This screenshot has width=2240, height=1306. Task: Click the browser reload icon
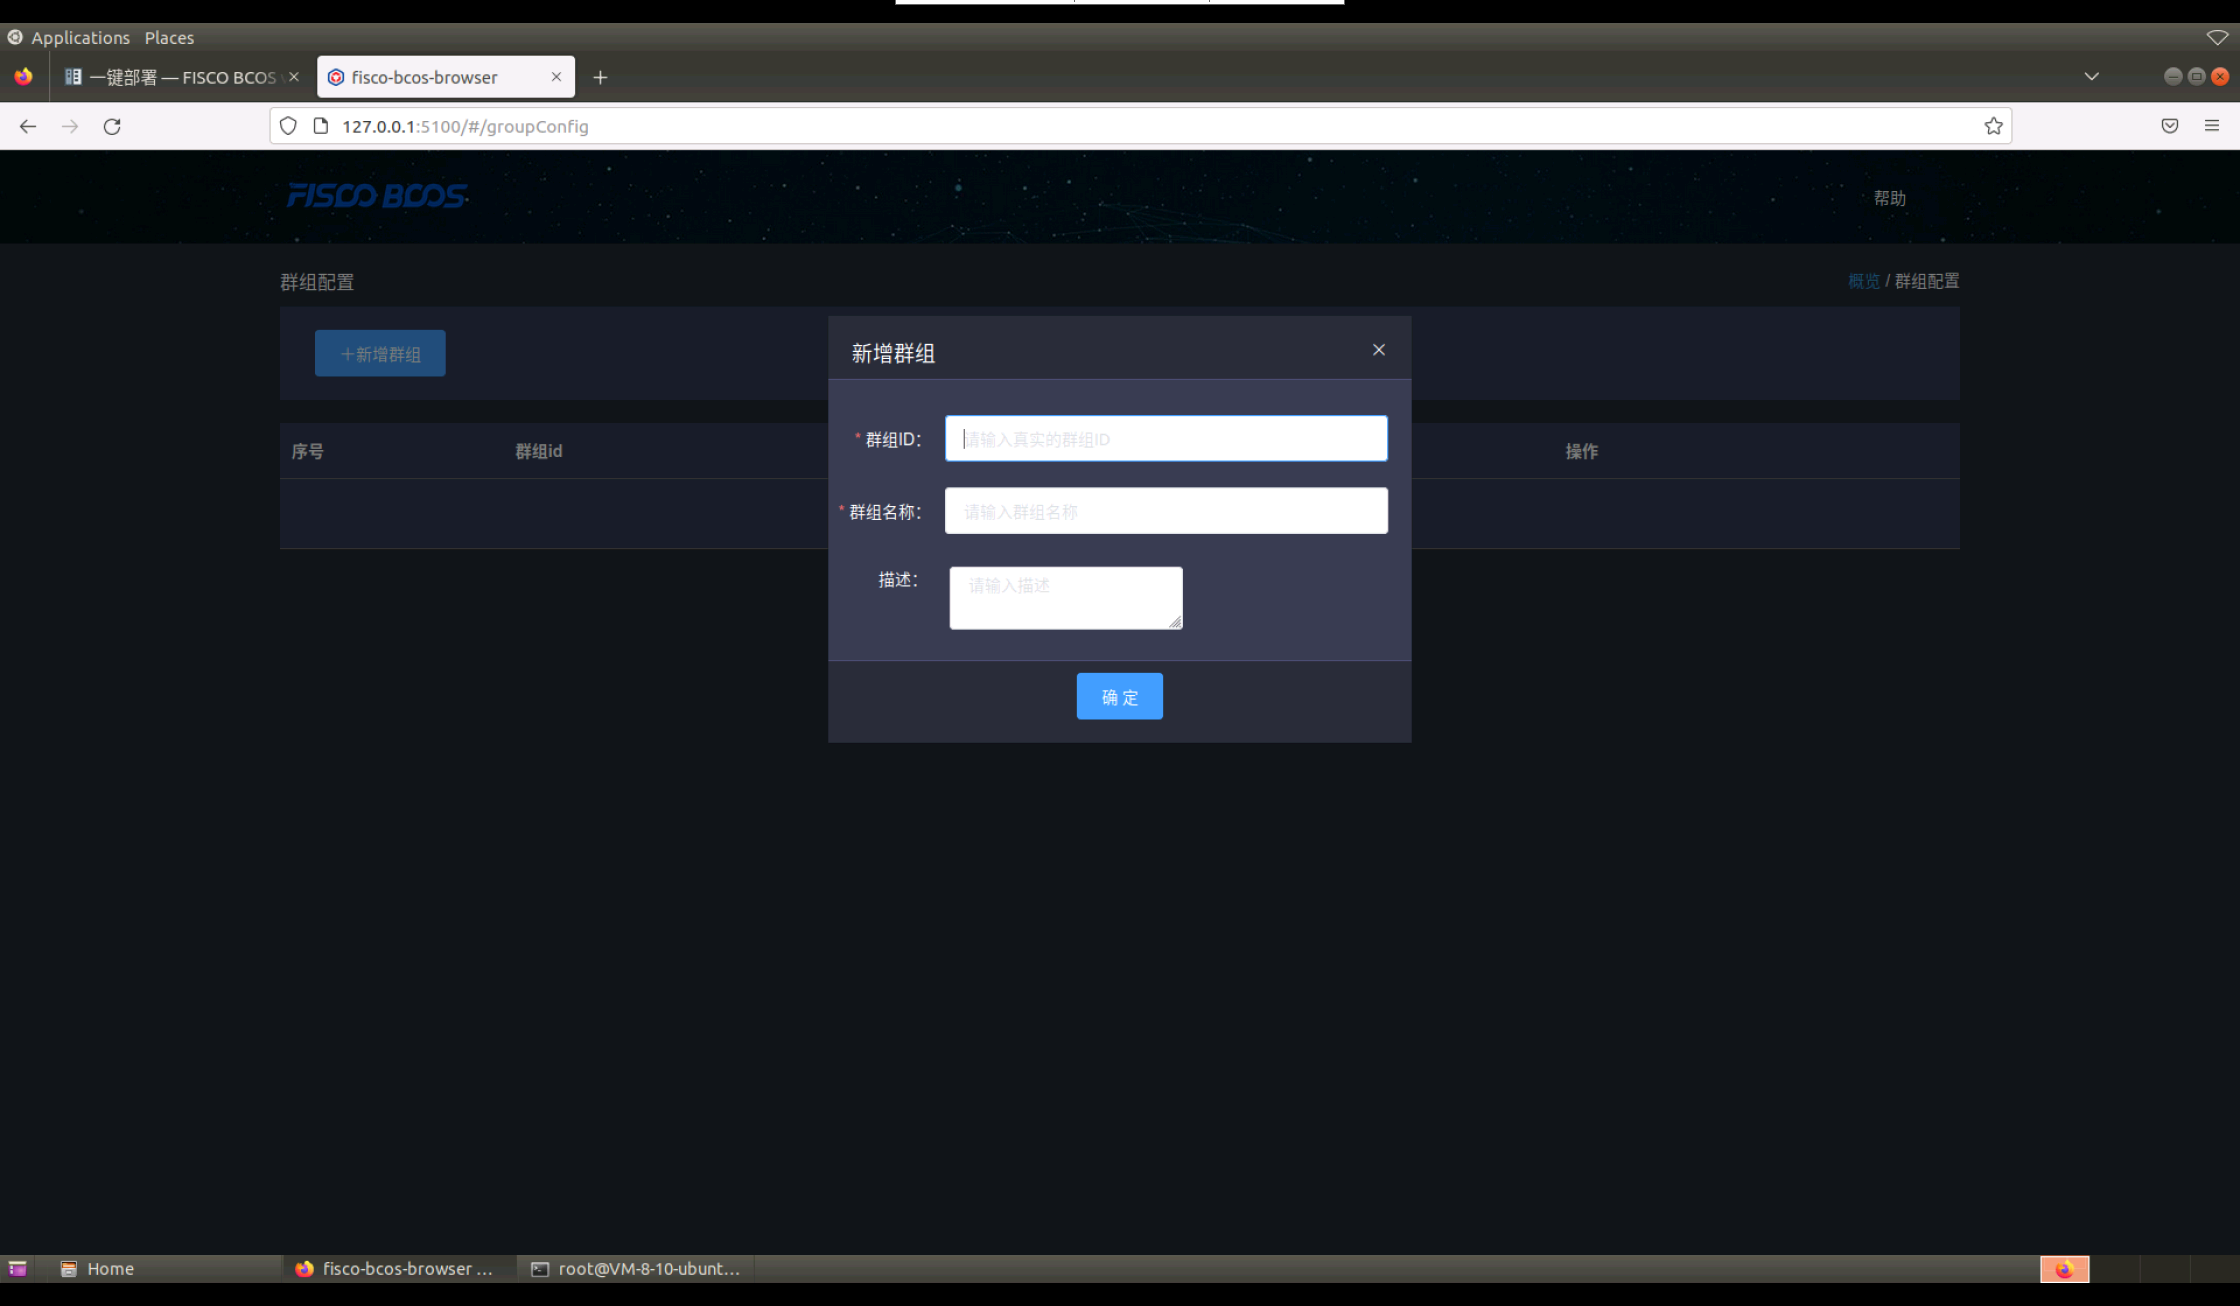(112, 126)
